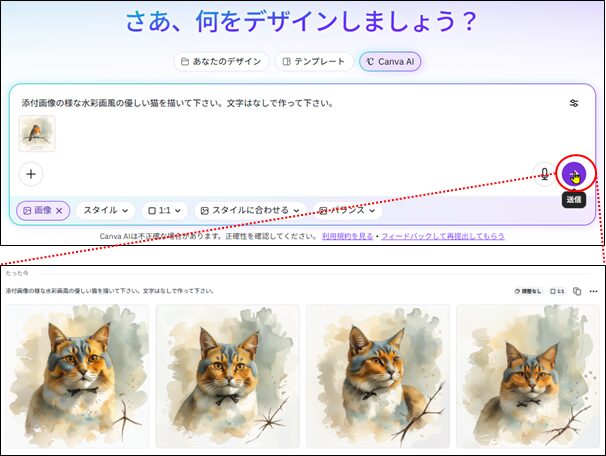The height and width of the screenshot is (456, 606).
Task: Remove the 画像 chip with its X
Action: pos(59,211)
